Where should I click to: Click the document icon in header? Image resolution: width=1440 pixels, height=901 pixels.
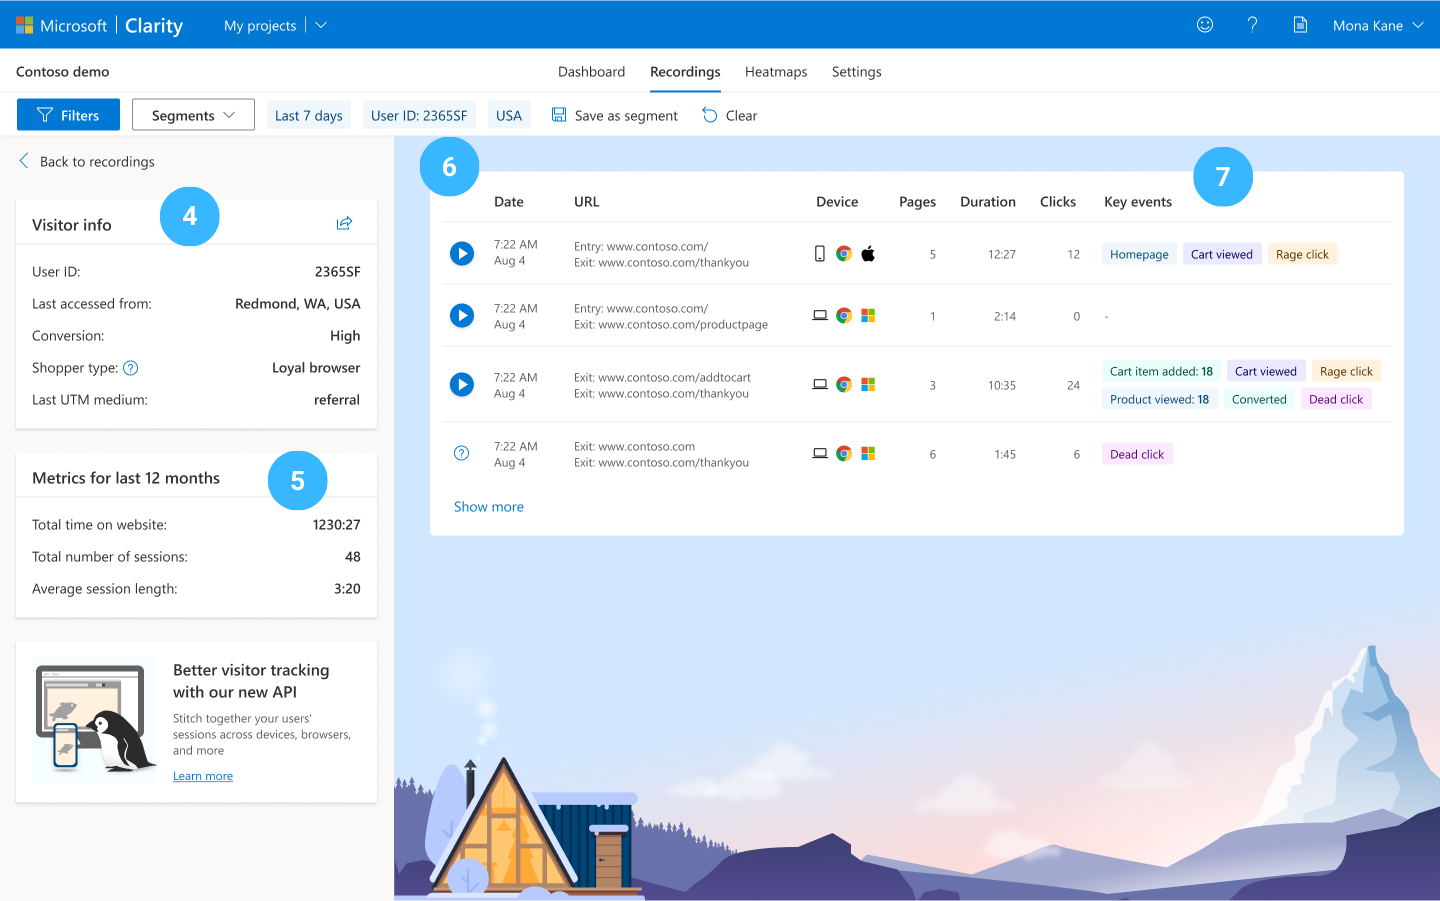coord(1300,25)
